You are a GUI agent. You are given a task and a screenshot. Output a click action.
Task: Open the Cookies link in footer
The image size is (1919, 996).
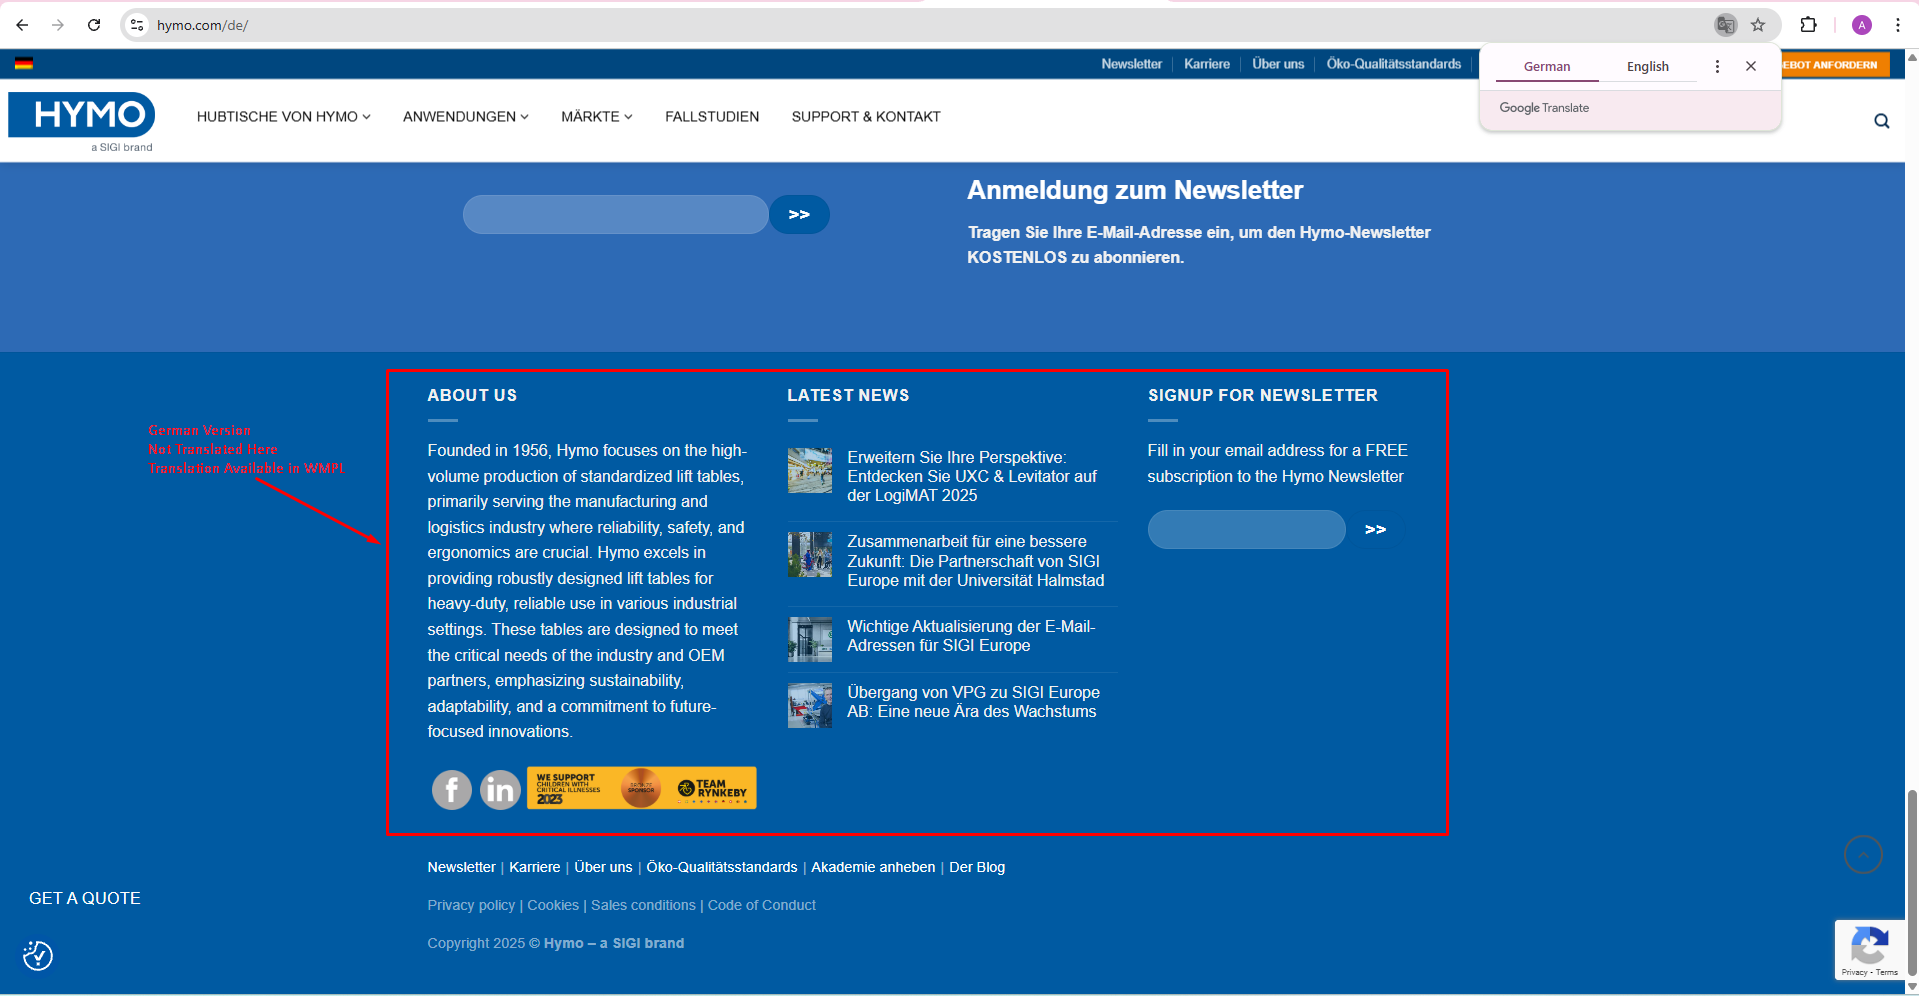click(x=553, y=905)
